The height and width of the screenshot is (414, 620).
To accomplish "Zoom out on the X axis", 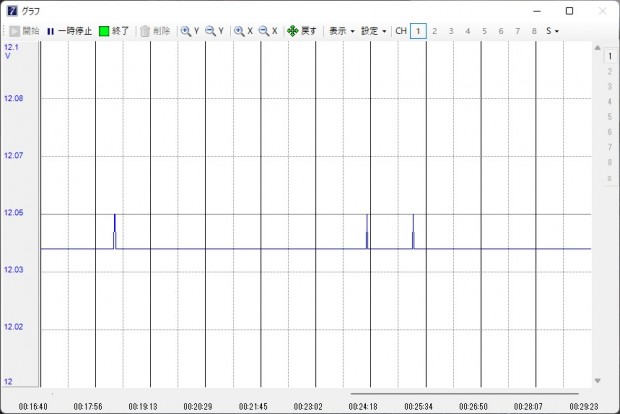I will pyautogui.click(x=267, y=31).
